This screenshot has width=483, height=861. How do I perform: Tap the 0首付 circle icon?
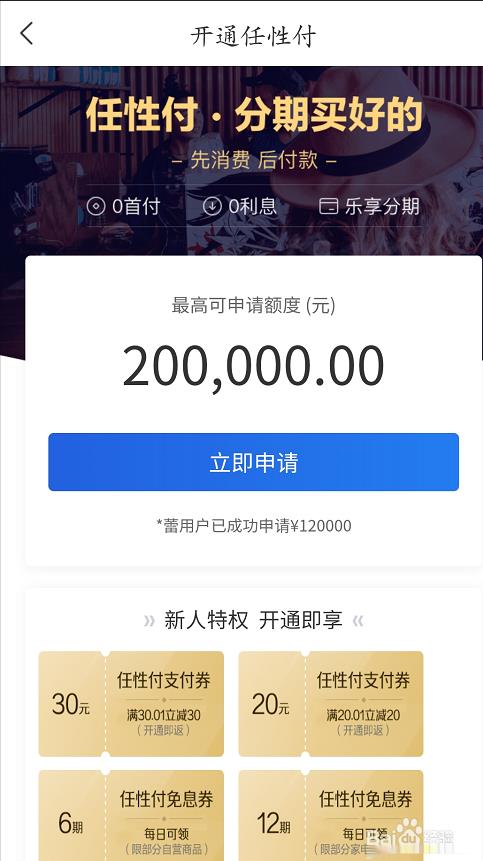coord(96,206)
